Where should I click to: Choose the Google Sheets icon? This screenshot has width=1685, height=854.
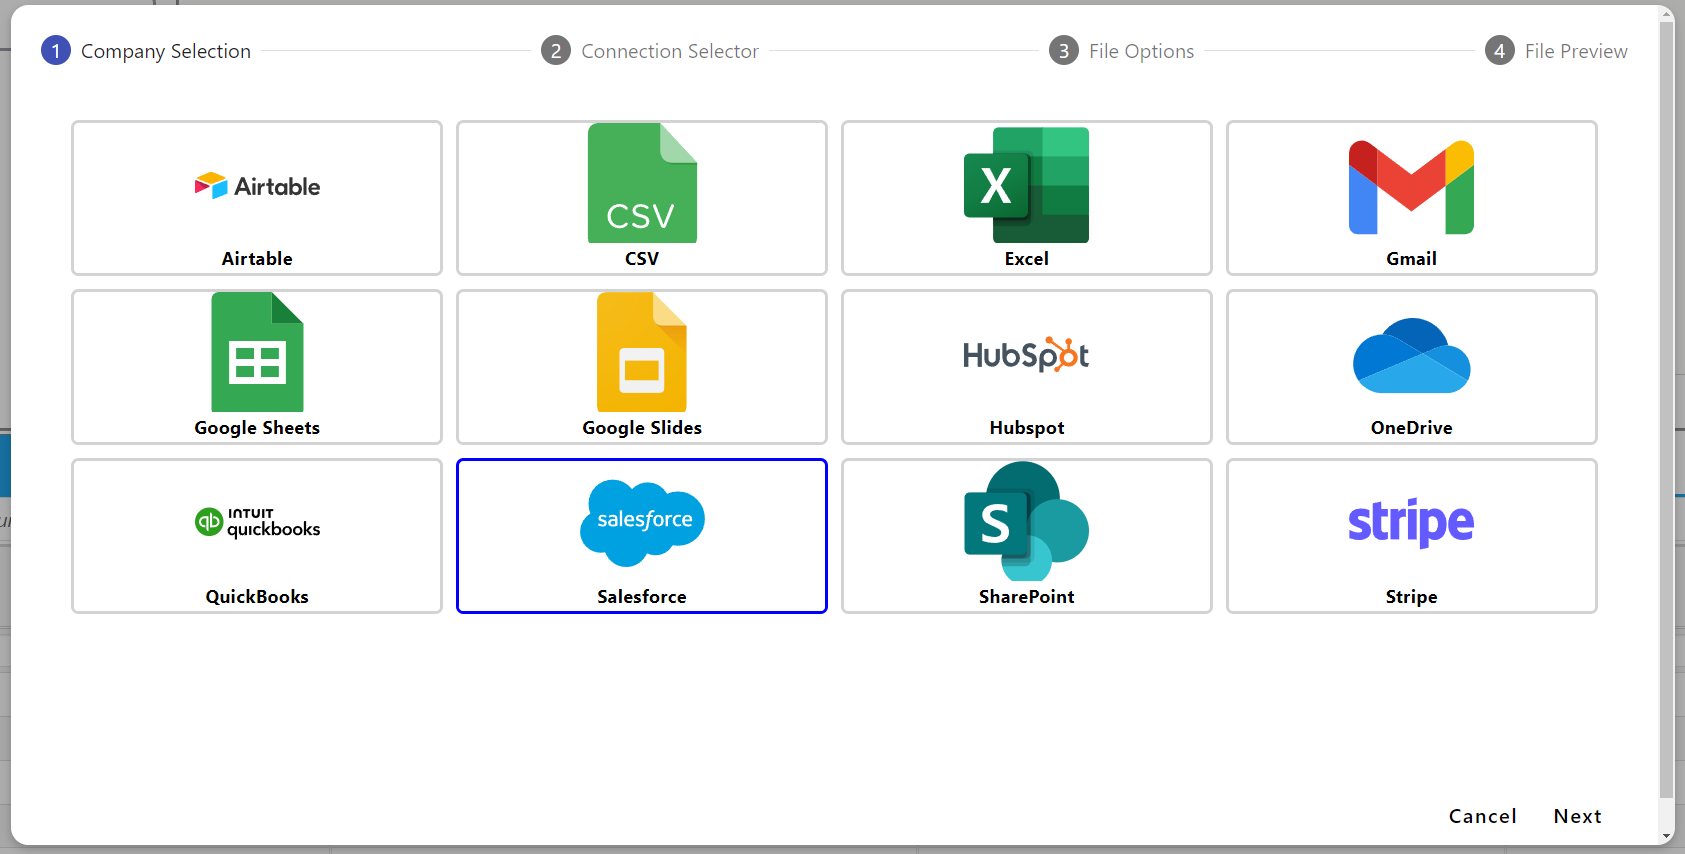pos(257,353)
